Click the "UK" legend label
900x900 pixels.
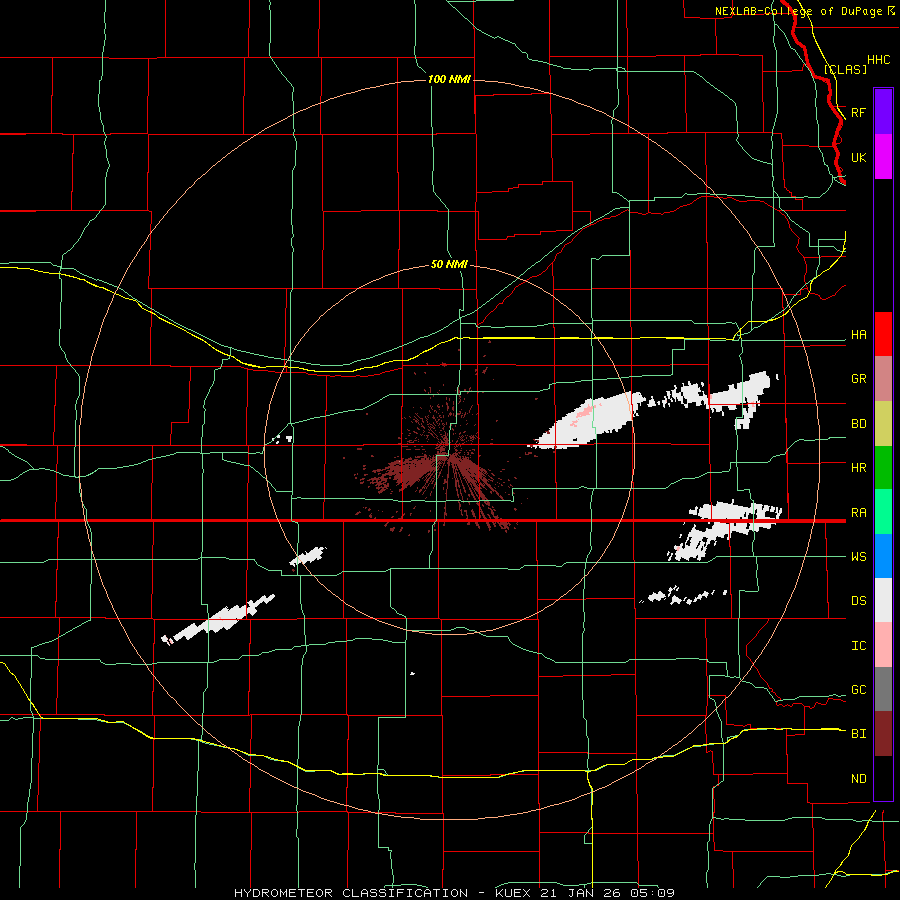(x=858, y=157)
